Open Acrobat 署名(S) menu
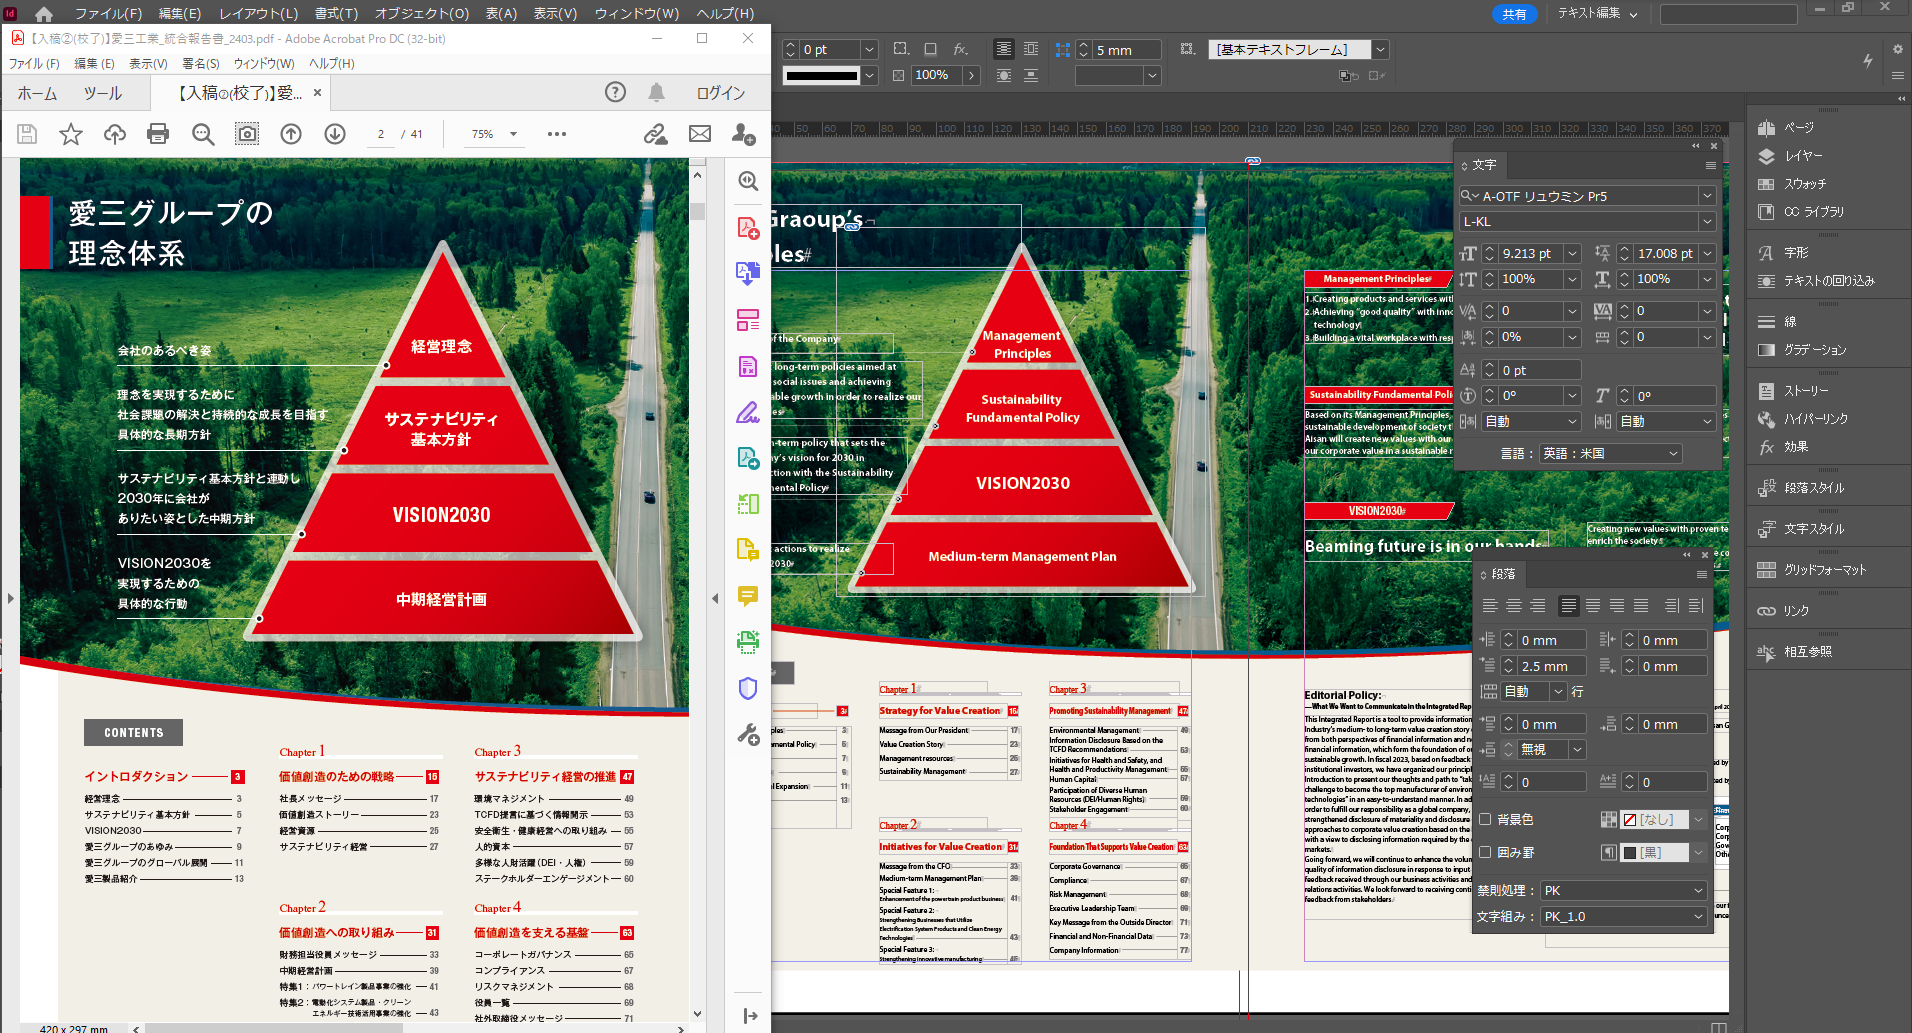Image resolution: width=1912 pixels, height=1033 pixels. point(201,64)
